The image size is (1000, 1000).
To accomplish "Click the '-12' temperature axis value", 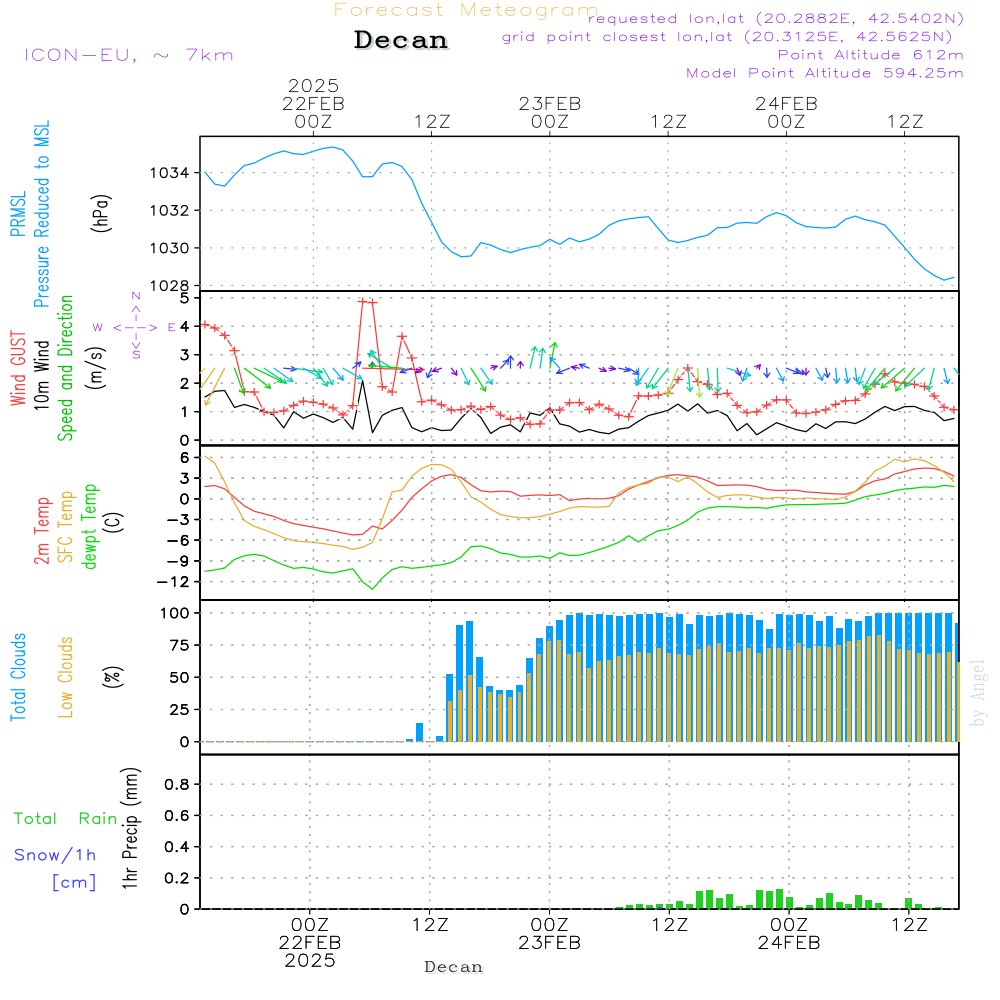I will [173, 582].
